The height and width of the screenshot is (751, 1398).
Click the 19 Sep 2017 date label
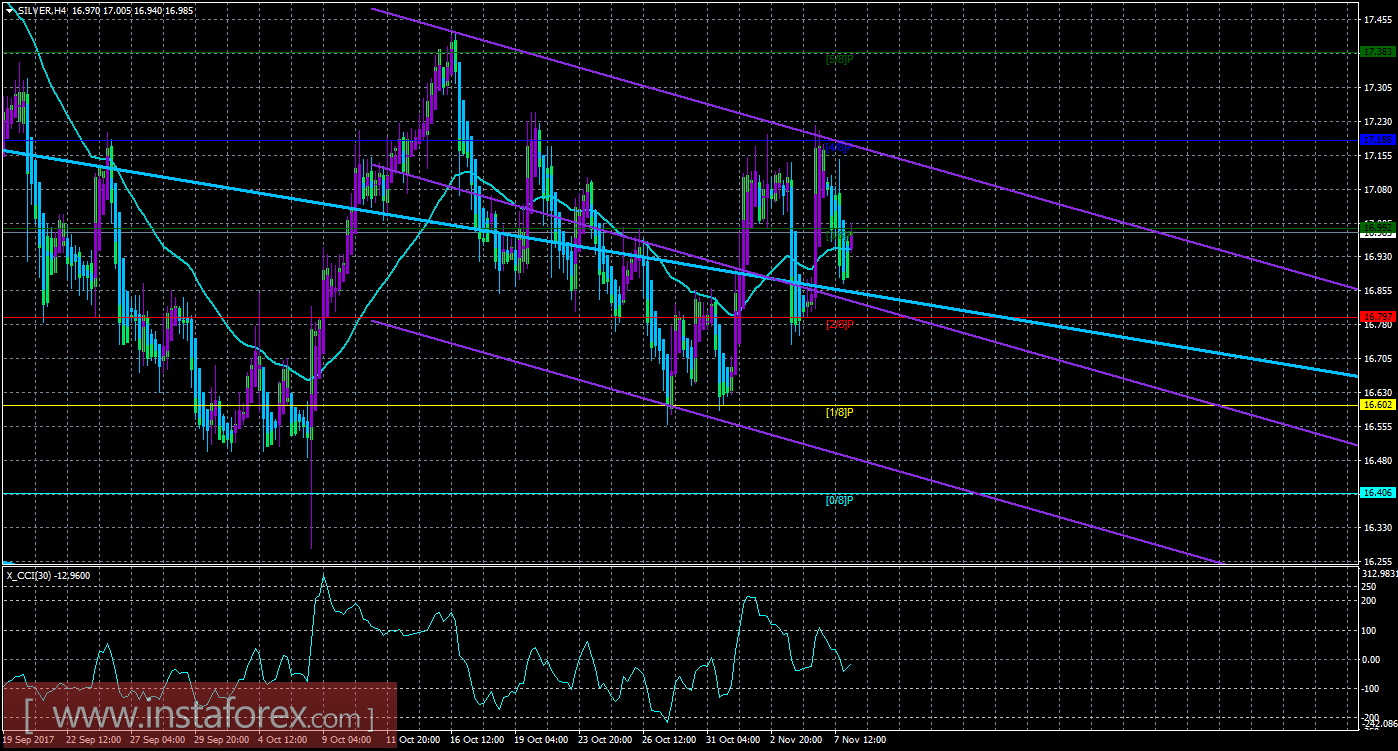pyautogui.click(x=27, y=741)
